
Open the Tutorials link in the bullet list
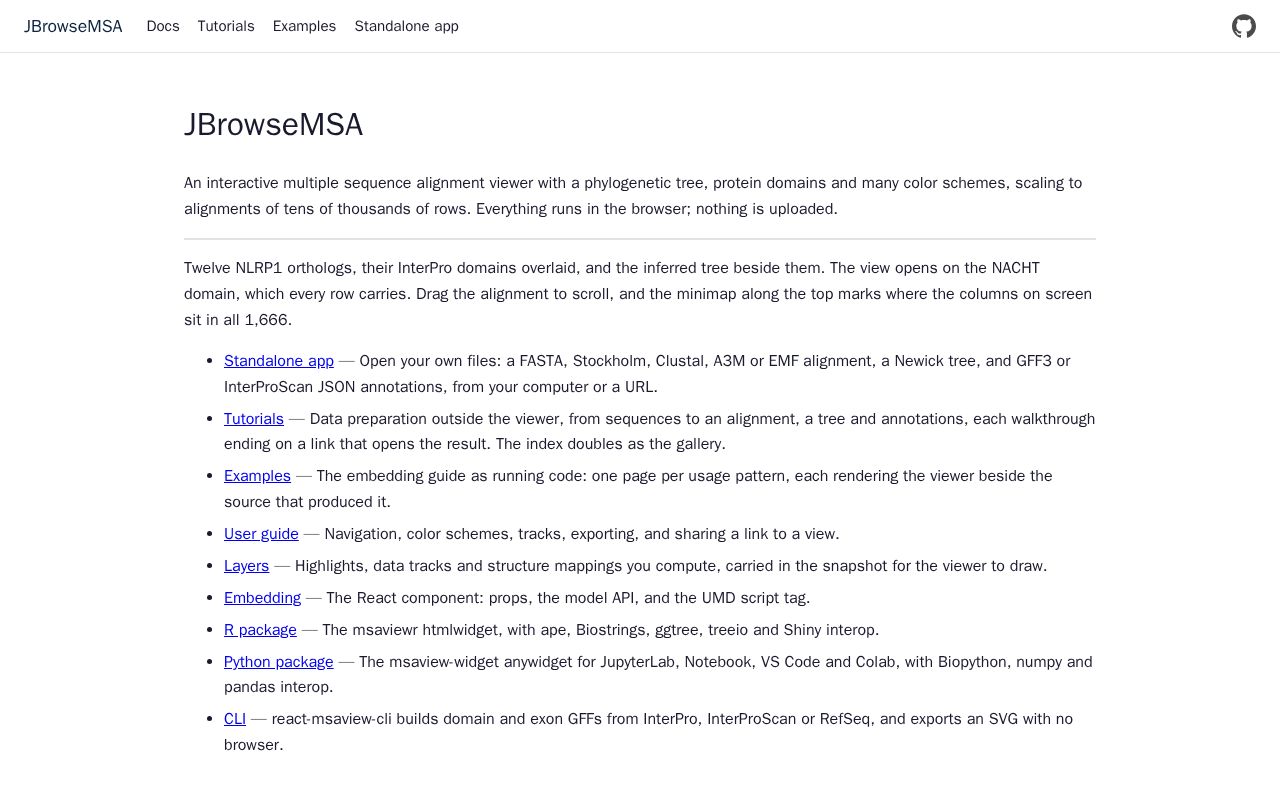tap(254, 419)
